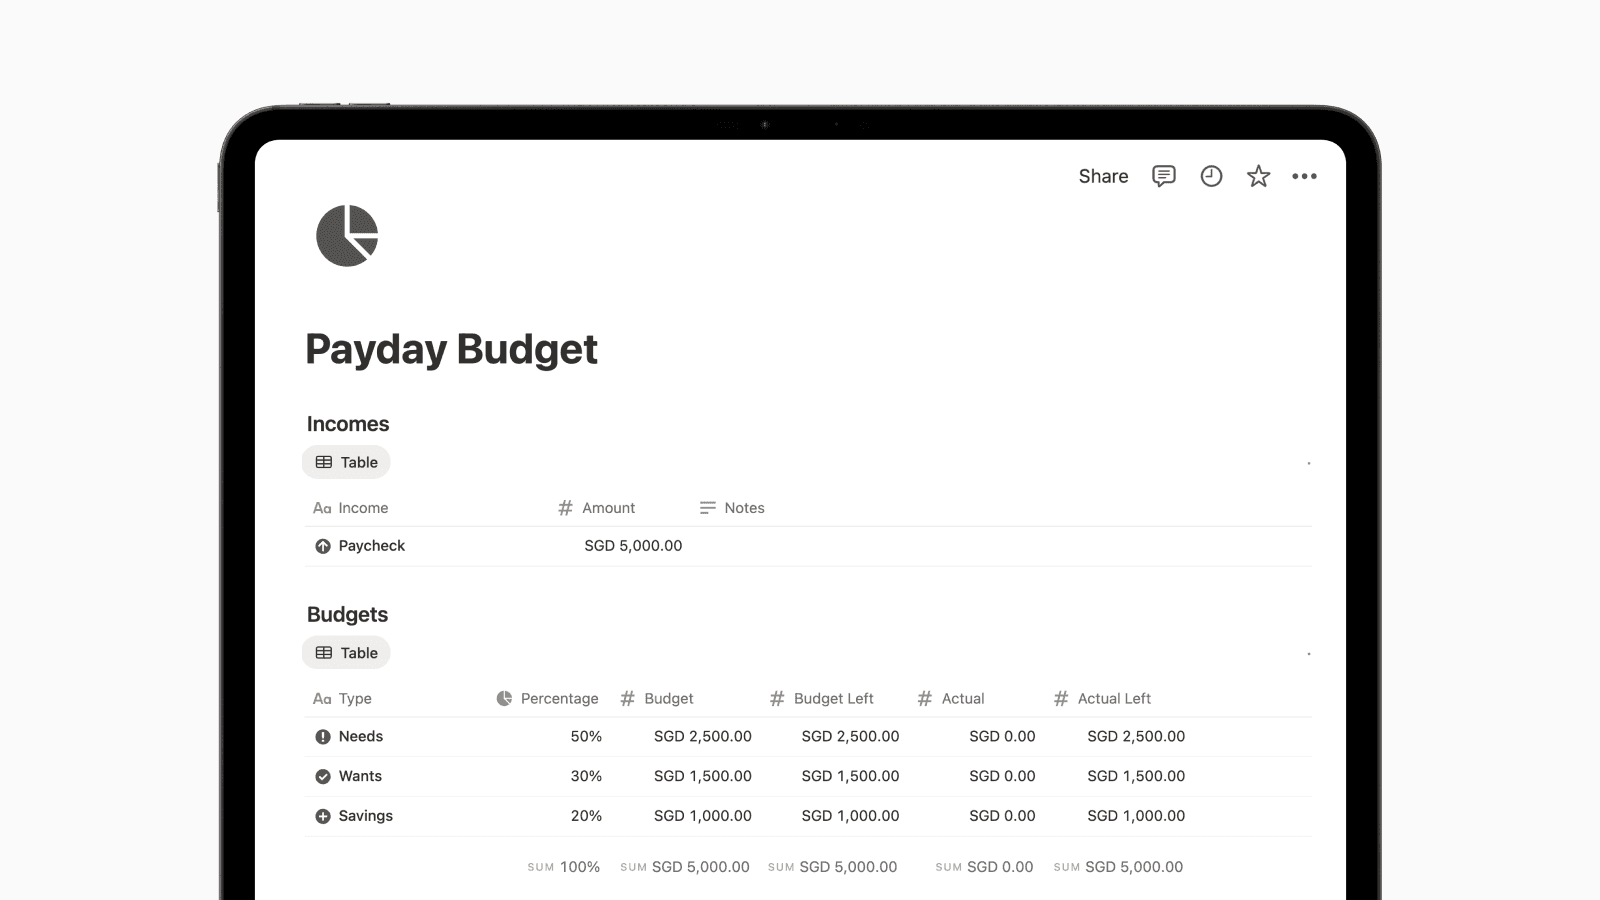Click the SUM 100% percentage total
Viewport: 1600px width, 900px height.
(x=564, y=867)
